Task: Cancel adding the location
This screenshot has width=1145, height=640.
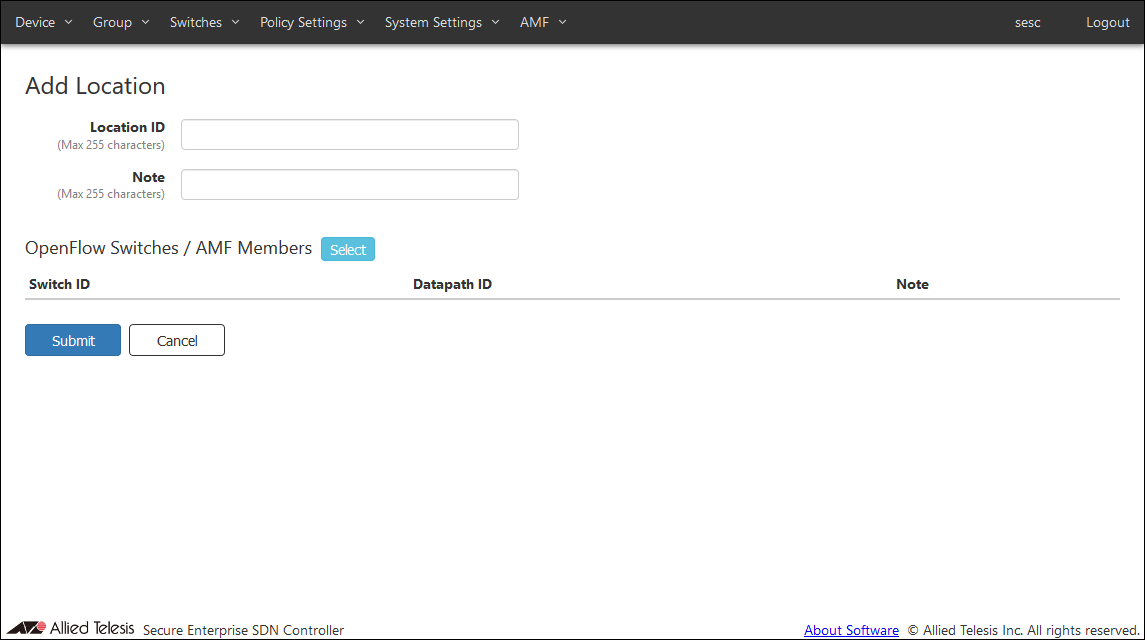Action: click(177, 340)
